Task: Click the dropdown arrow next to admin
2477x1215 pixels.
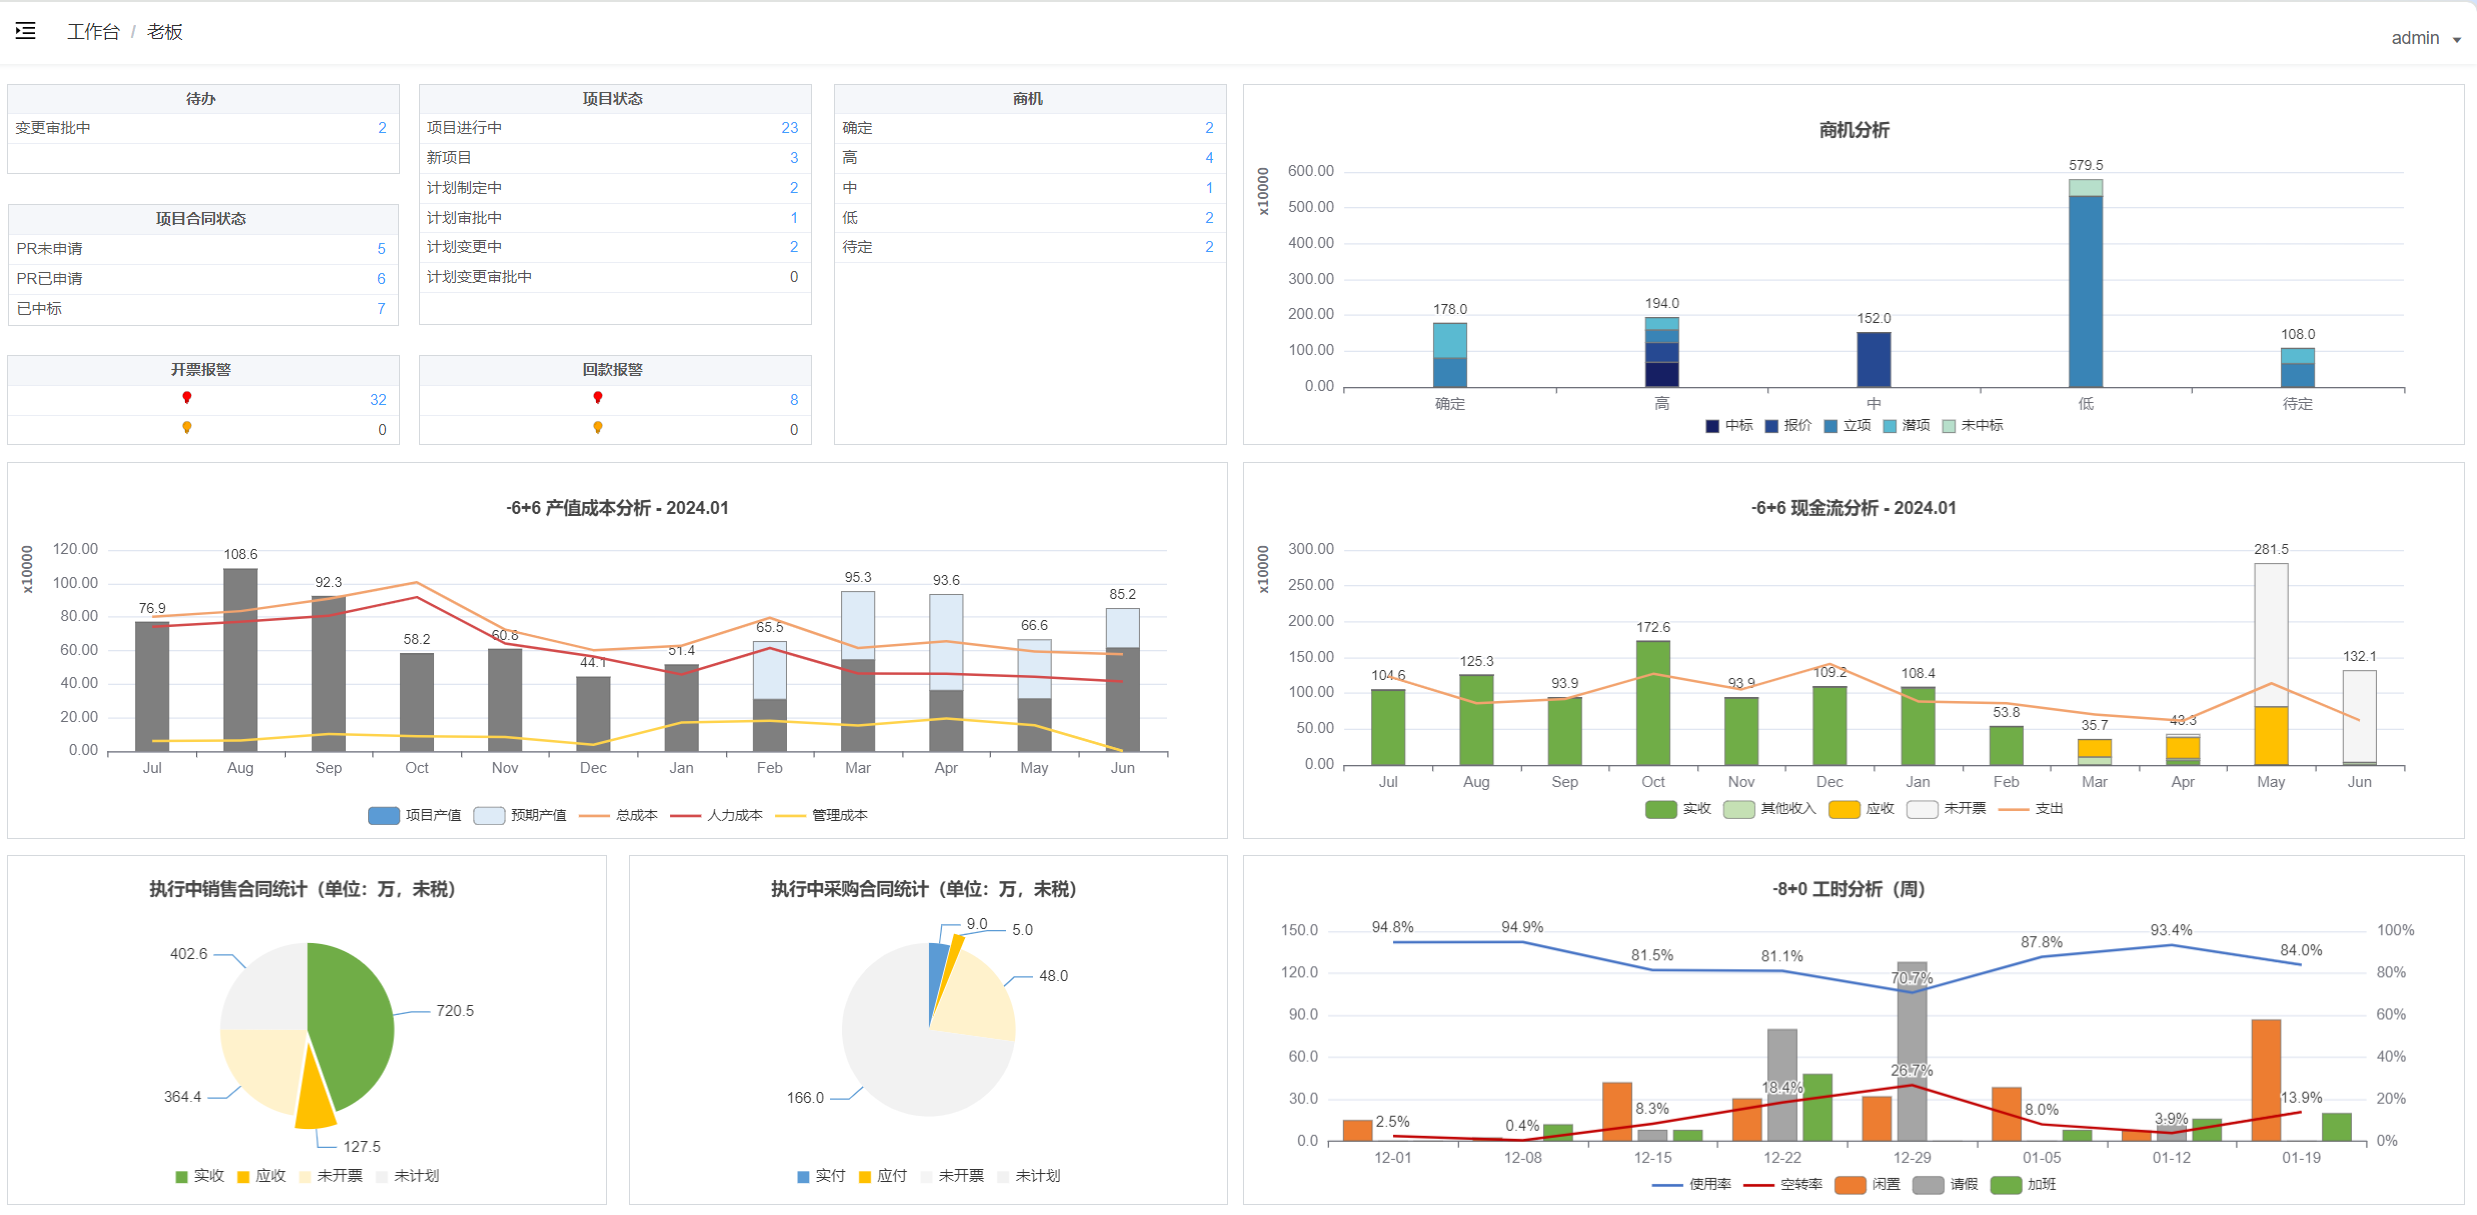Action: 2457,40
